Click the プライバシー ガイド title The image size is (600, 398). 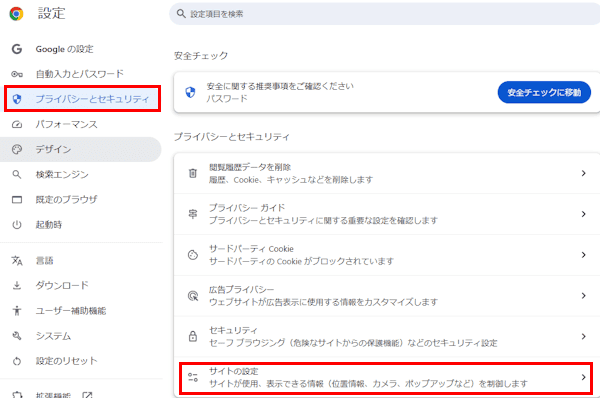[247, 208]
